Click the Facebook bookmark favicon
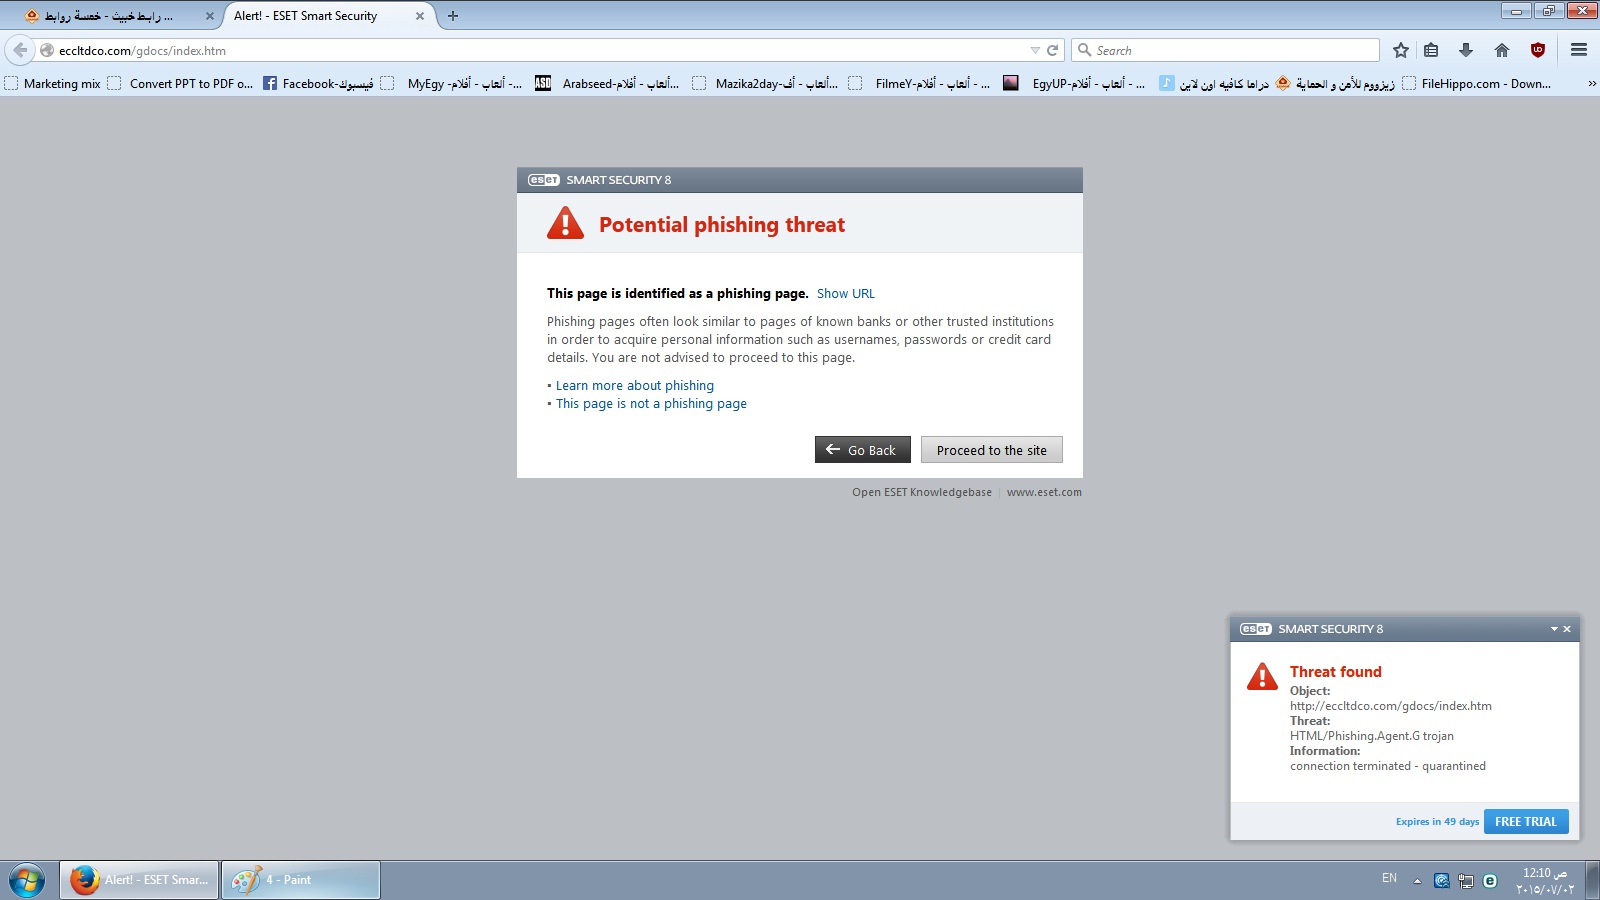Screen dimensions: 1600x900 point(270,83)
